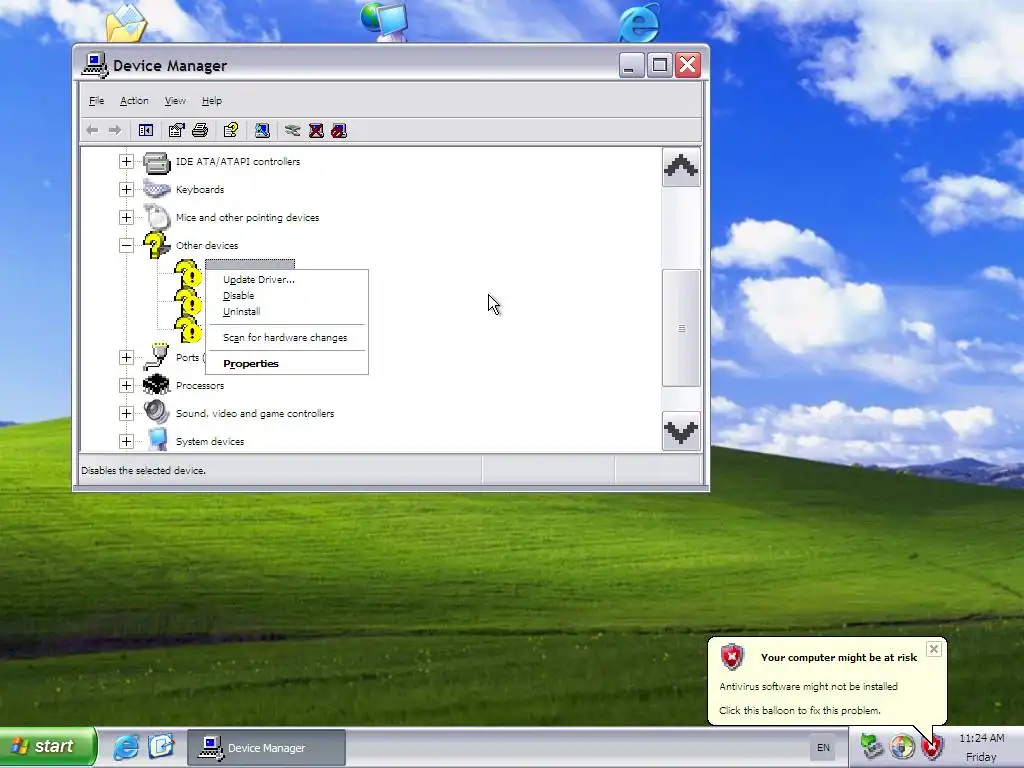Click the scrollbar up arrow button
Image resolution: width=1024 pixels, height=768 pixels.
681,167
